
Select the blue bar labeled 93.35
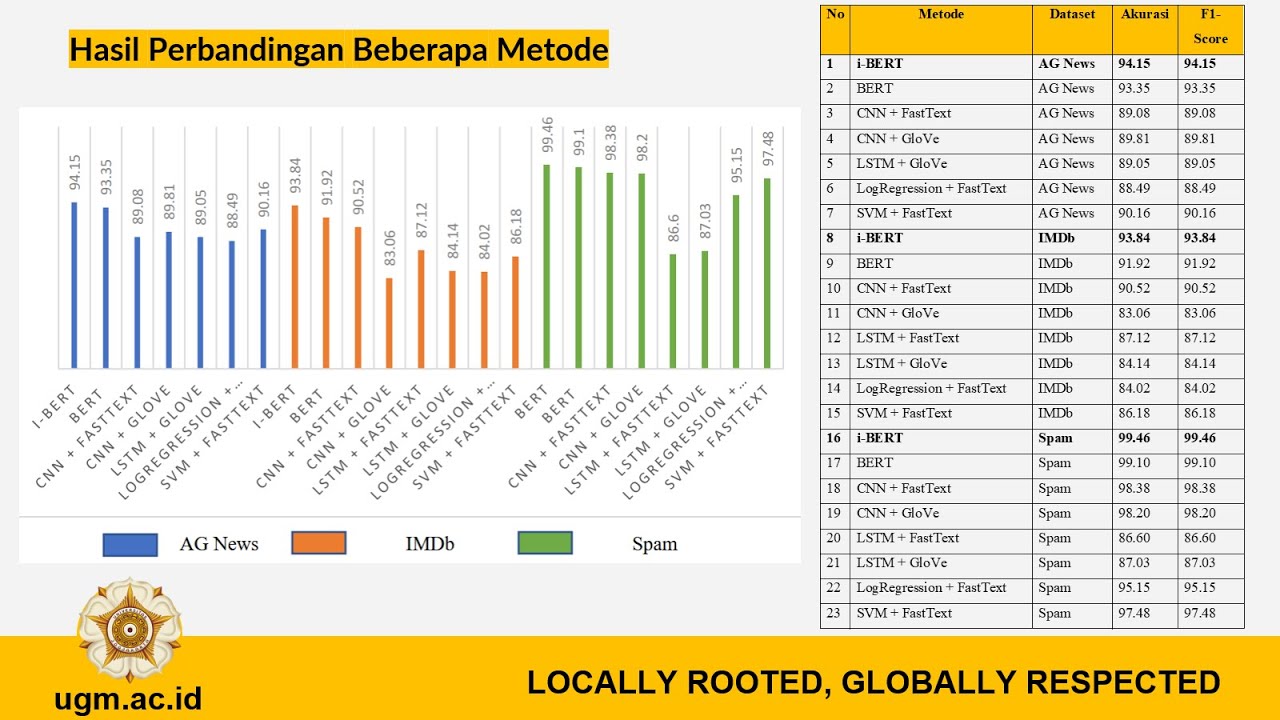point(105,287)
